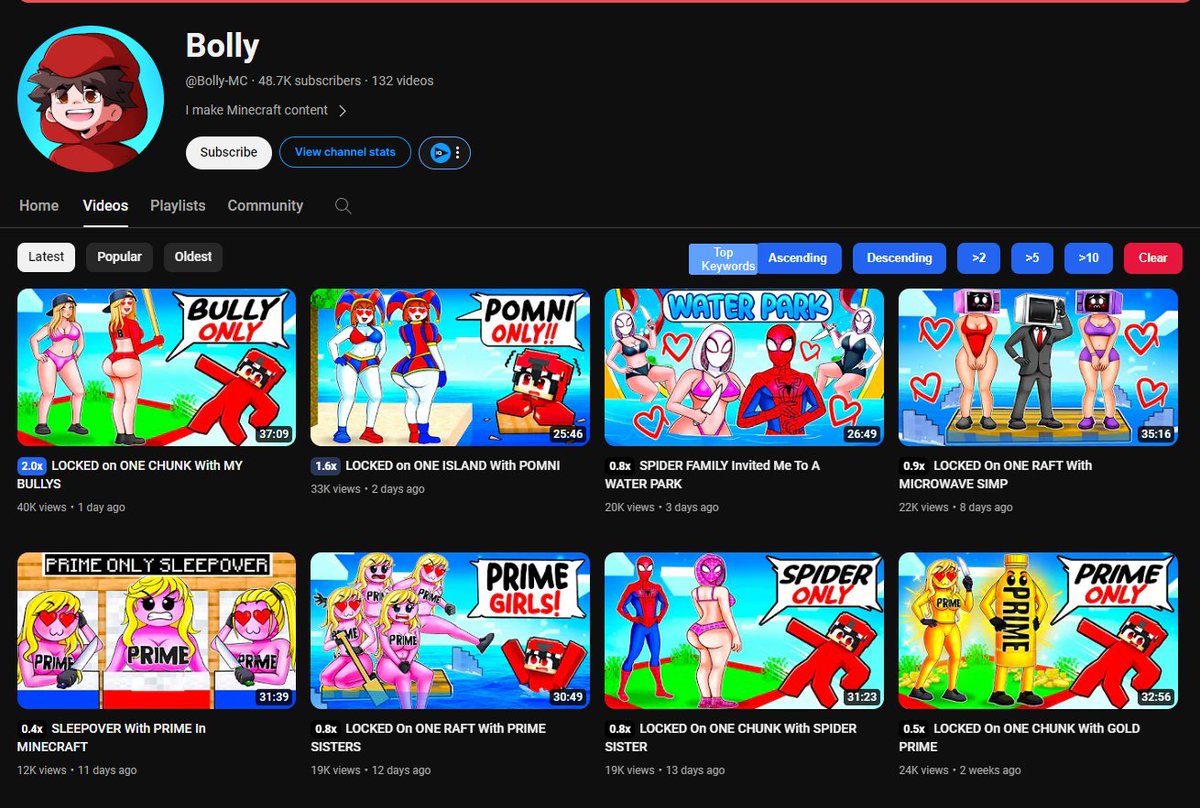Sort multipliers Ascending
The height and width of the screenshot is (808, 1200).
click(x=798, y=258)
